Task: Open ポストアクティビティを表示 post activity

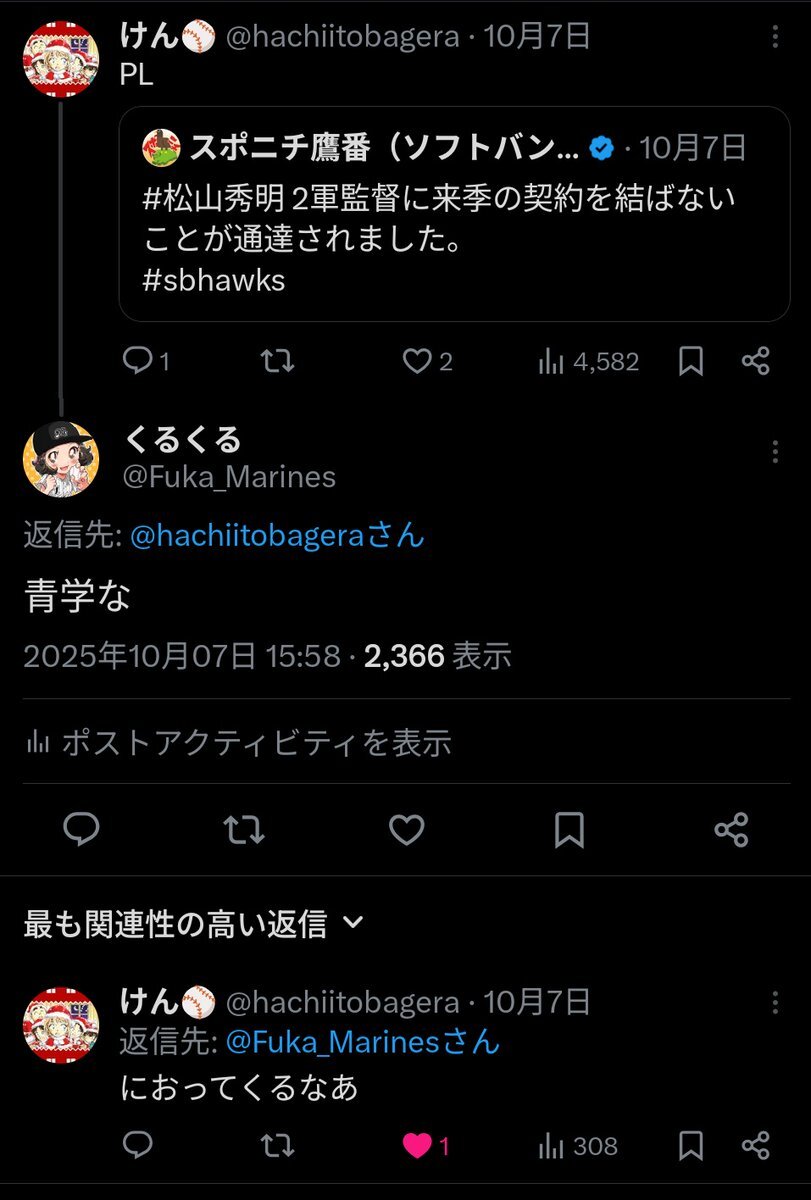Action: 238,743
